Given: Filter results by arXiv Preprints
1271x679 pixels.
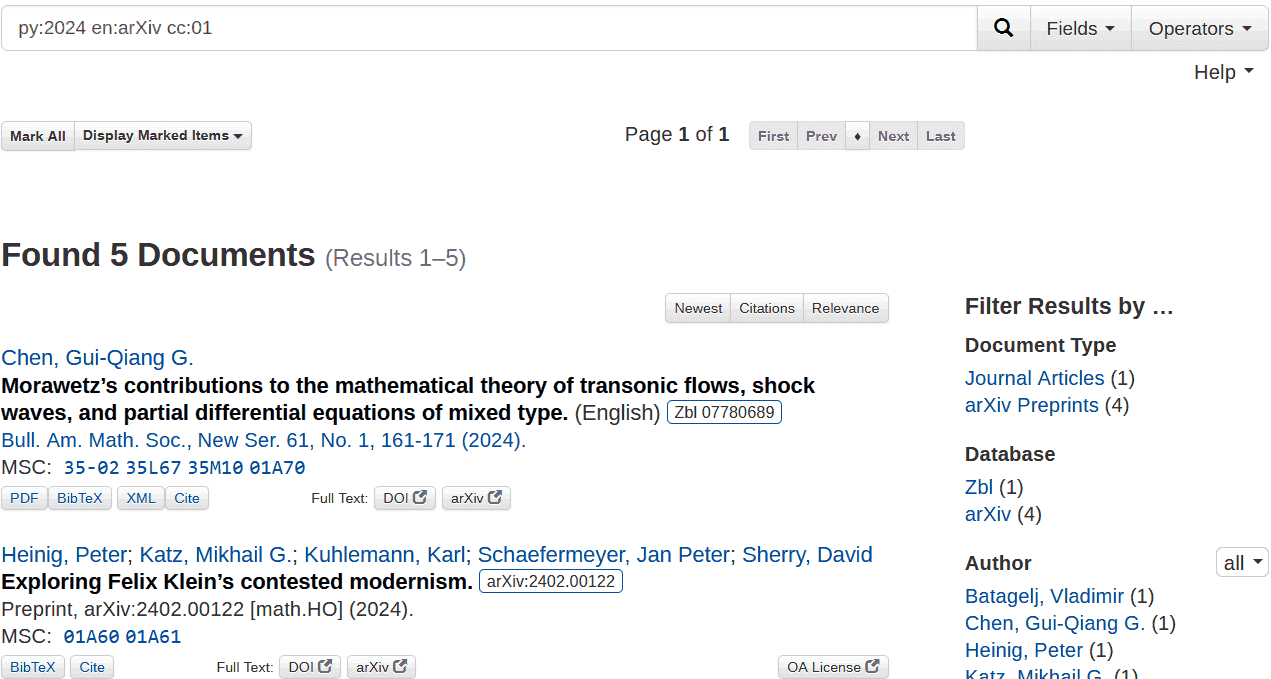Looking at the screenshot, I should (x=1031, y=405).
